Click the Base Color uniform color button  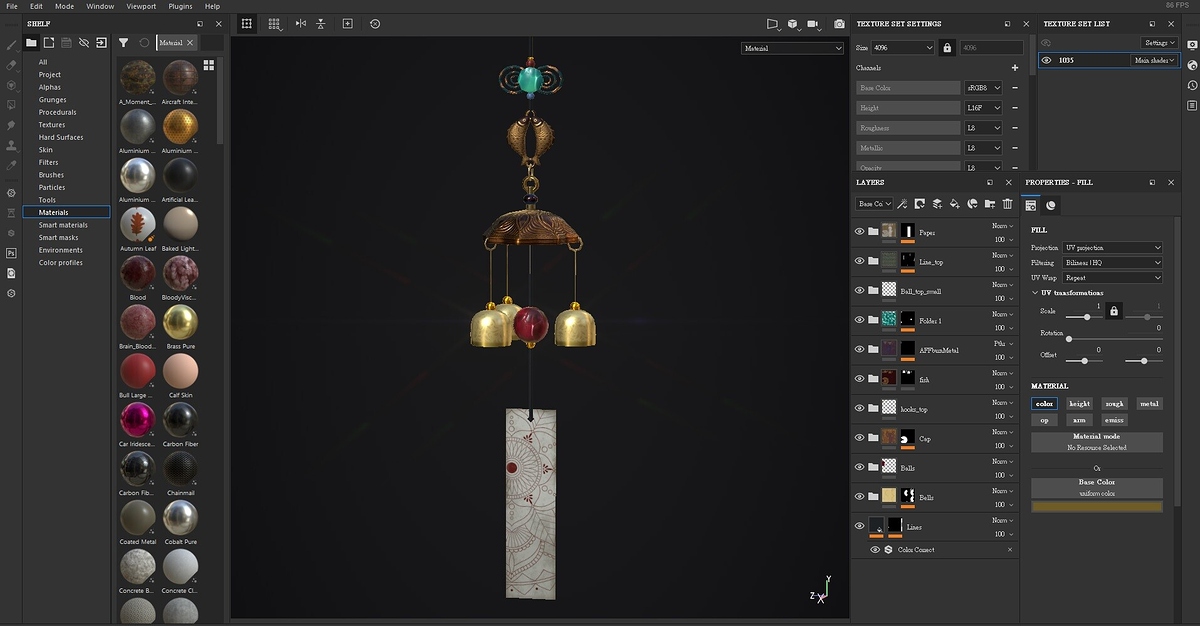point(1097,487)
